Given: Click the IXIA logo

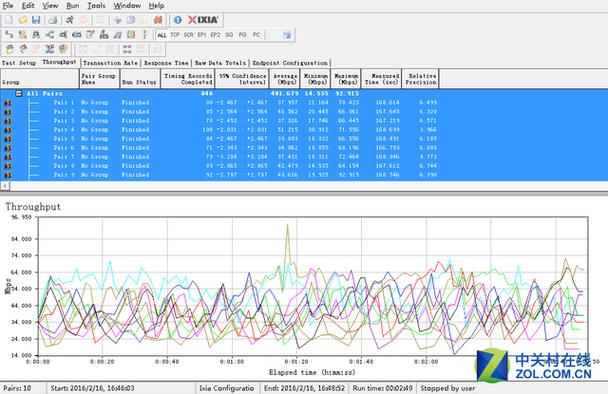Looking at the screenshot, I should click(203, 20).
